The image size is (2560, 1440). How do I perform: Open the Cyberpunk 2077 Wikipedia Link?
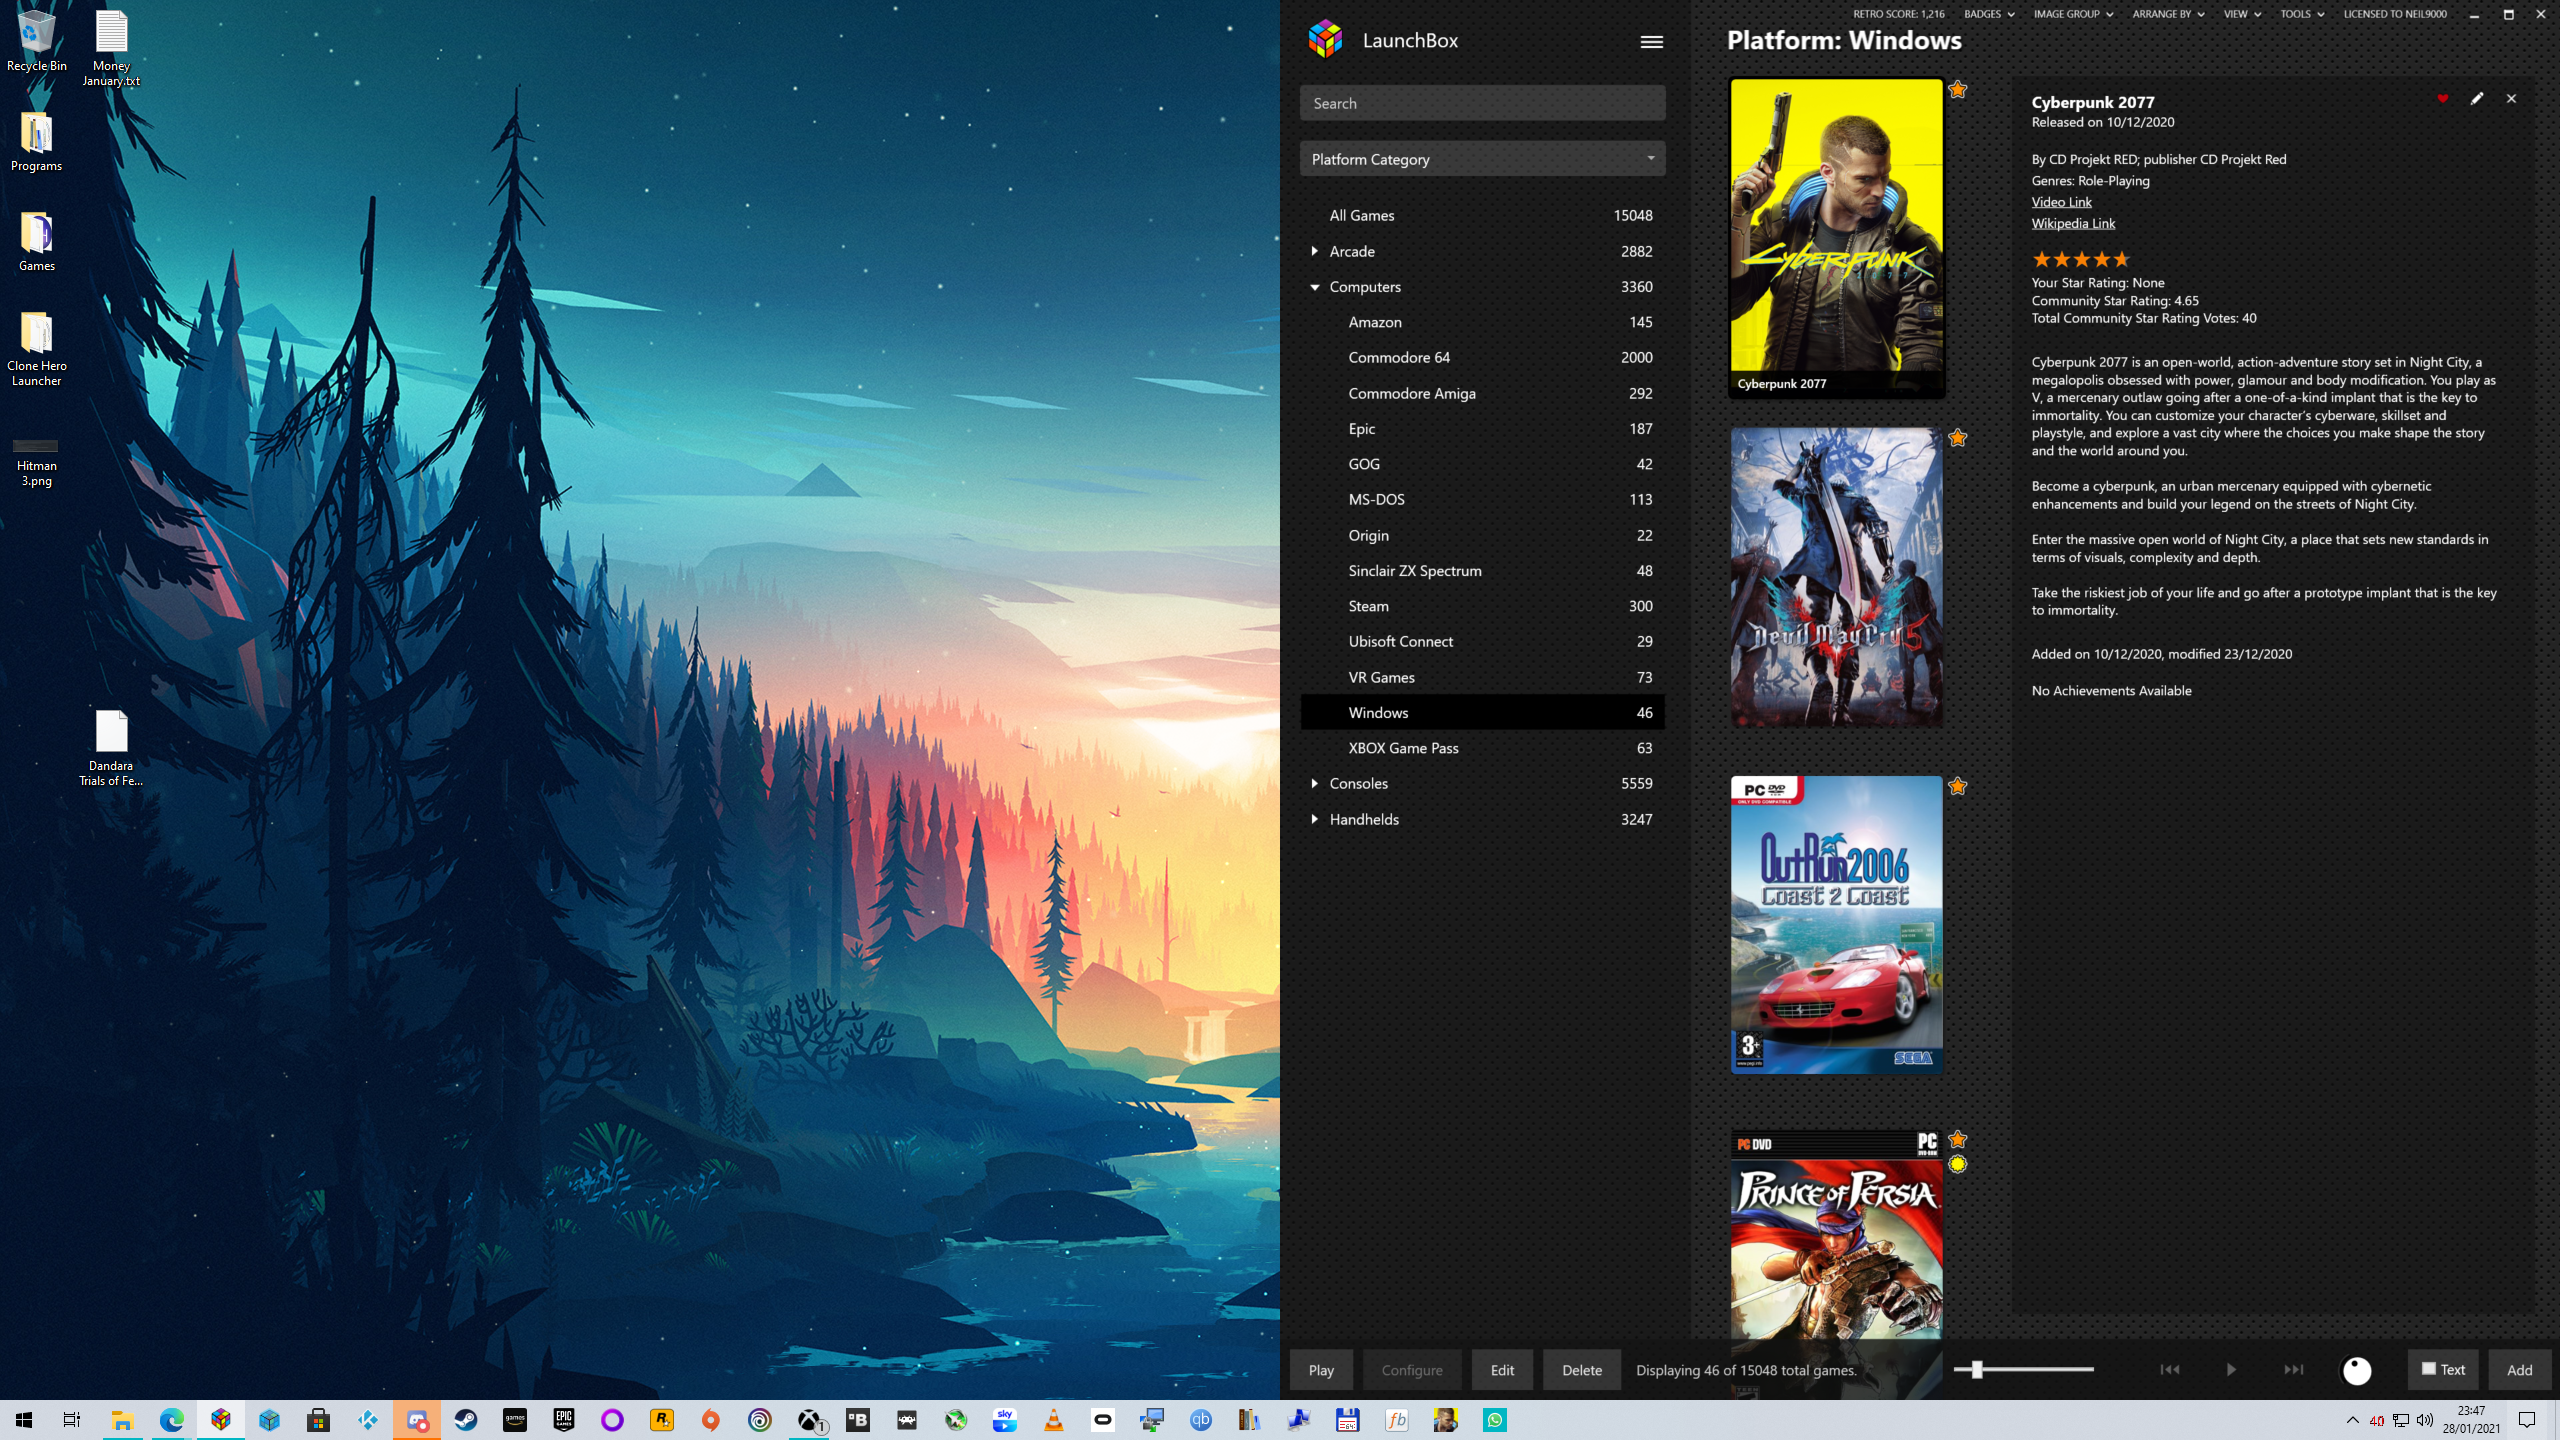coord(2073,223)
